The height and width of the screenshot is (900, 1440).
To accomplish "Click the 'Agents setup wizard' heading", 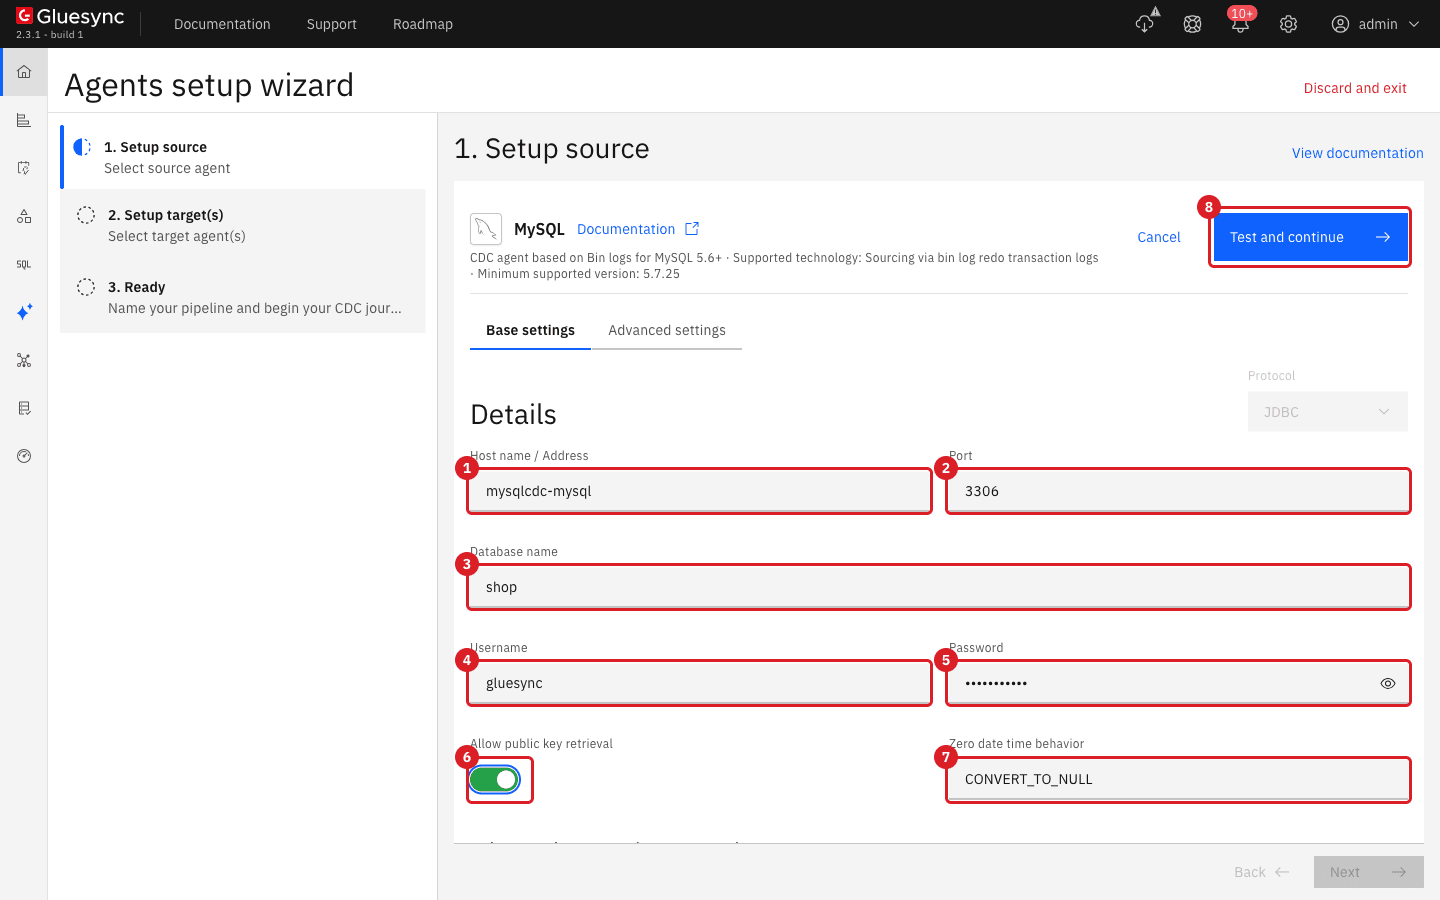I will click(209, 85).
